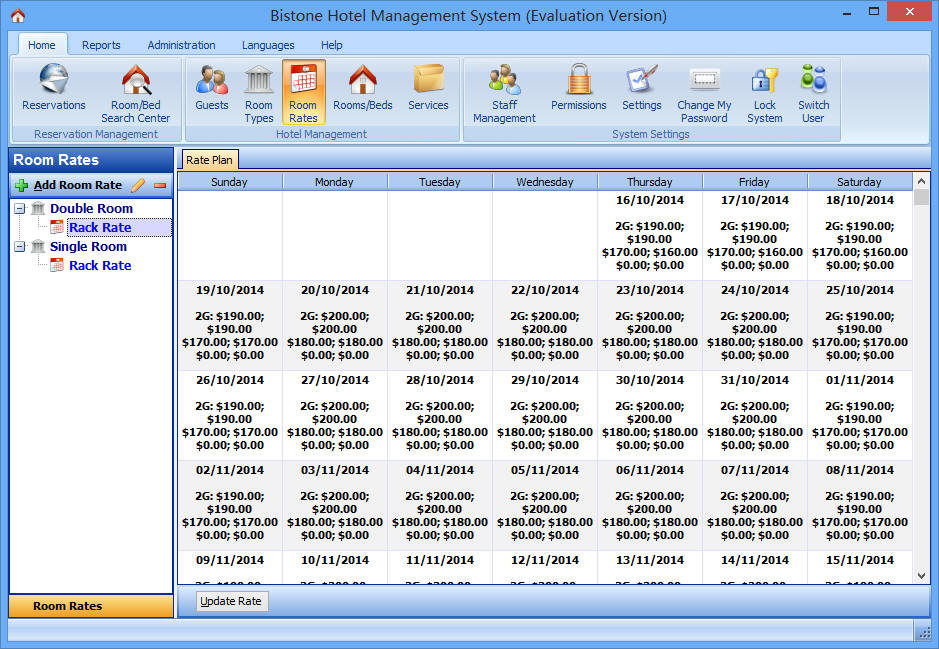
Task: Select the Single Room tree item
Action: coord(89,246)
